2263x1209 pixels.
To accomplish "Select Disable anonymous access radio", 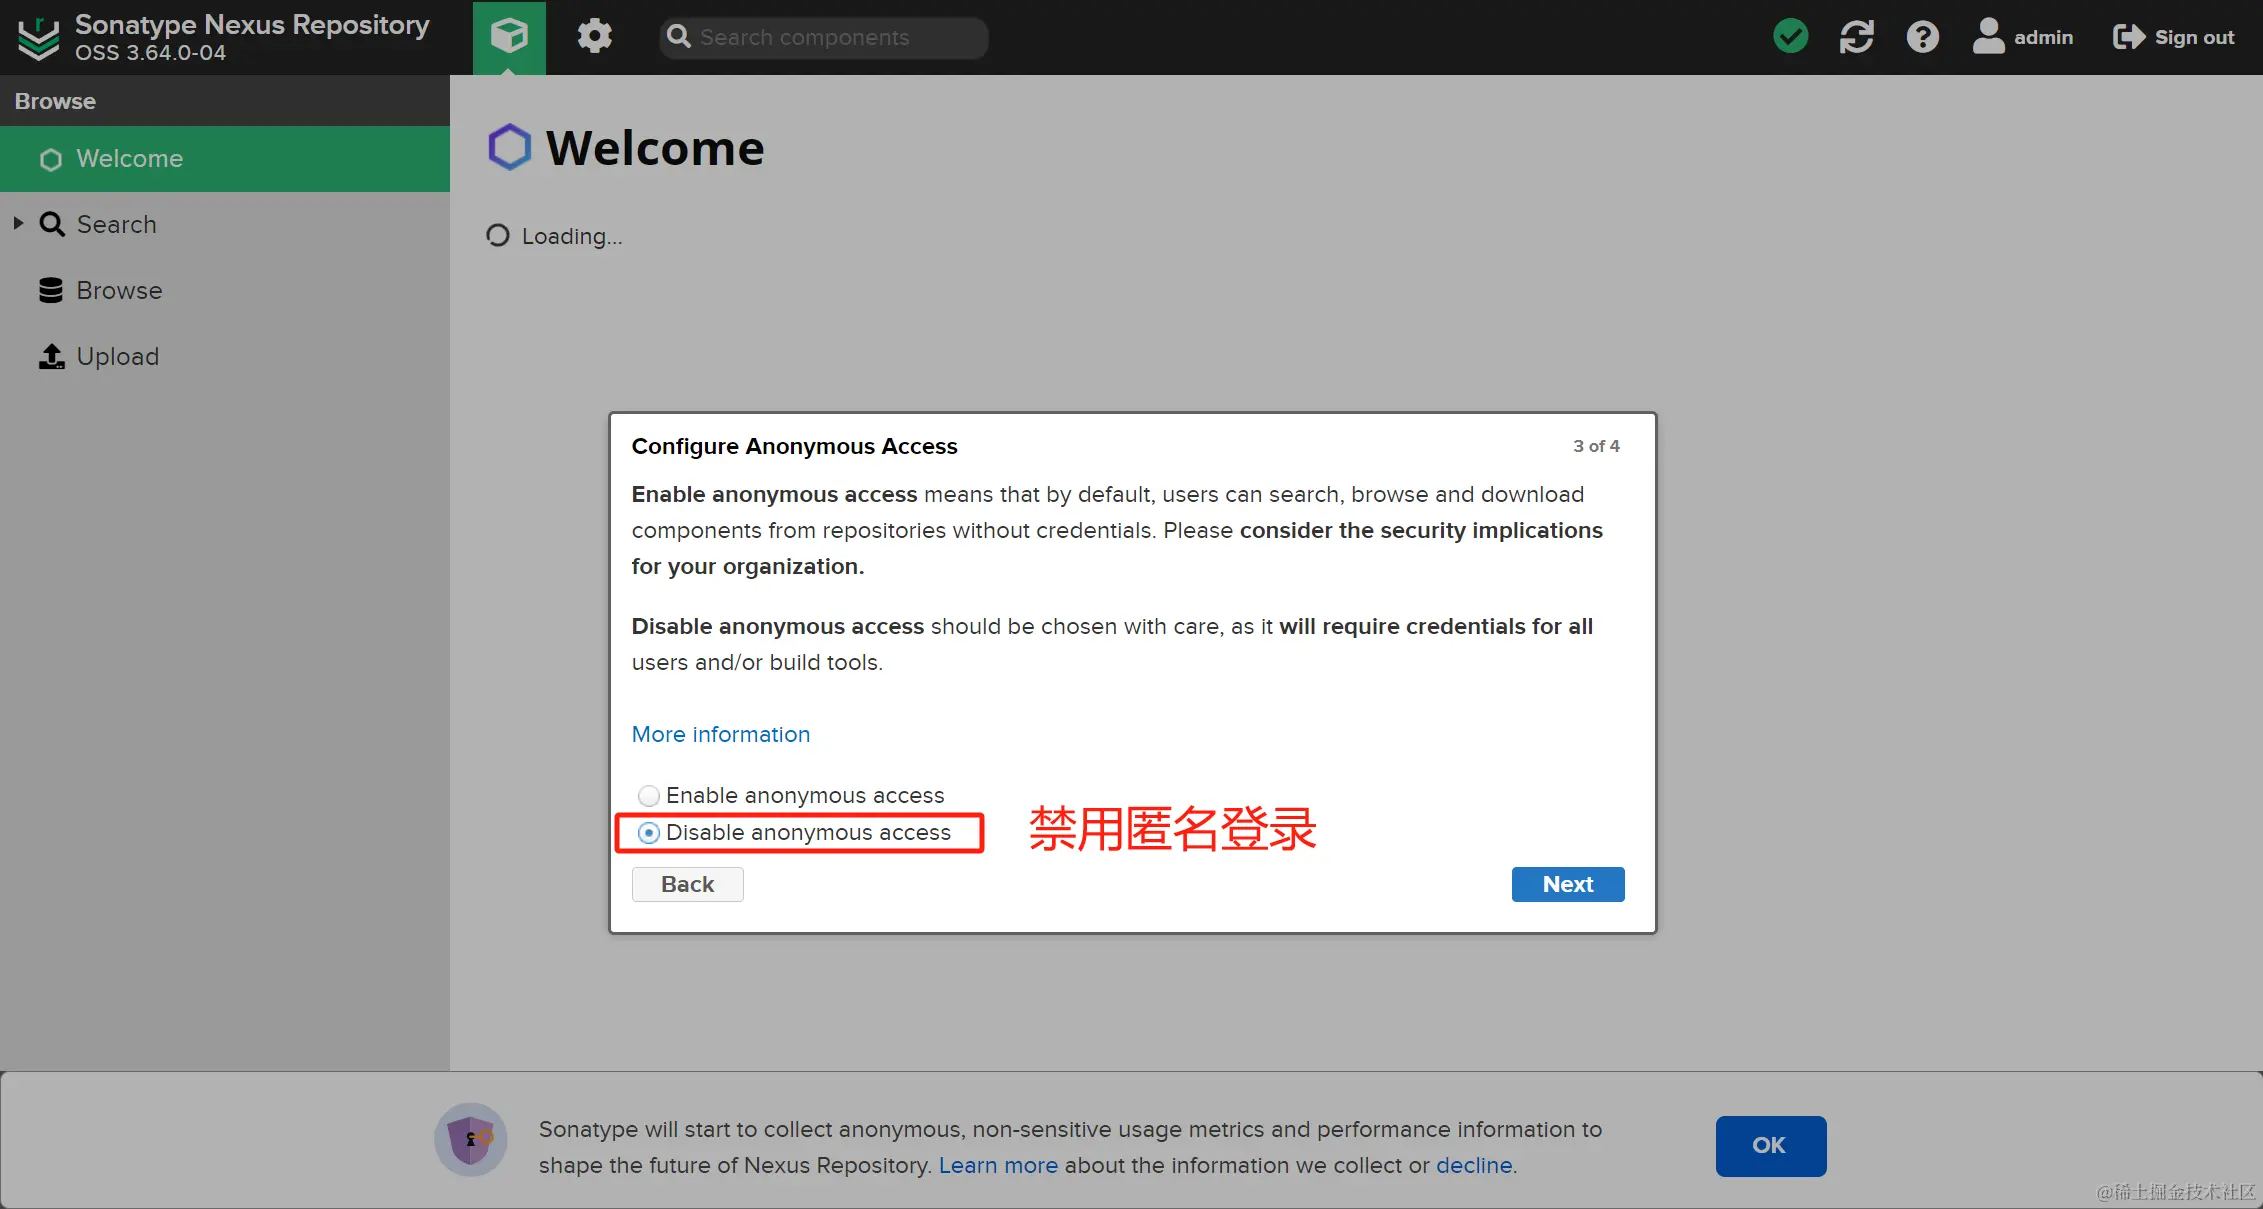I will [x=649, y=833].
